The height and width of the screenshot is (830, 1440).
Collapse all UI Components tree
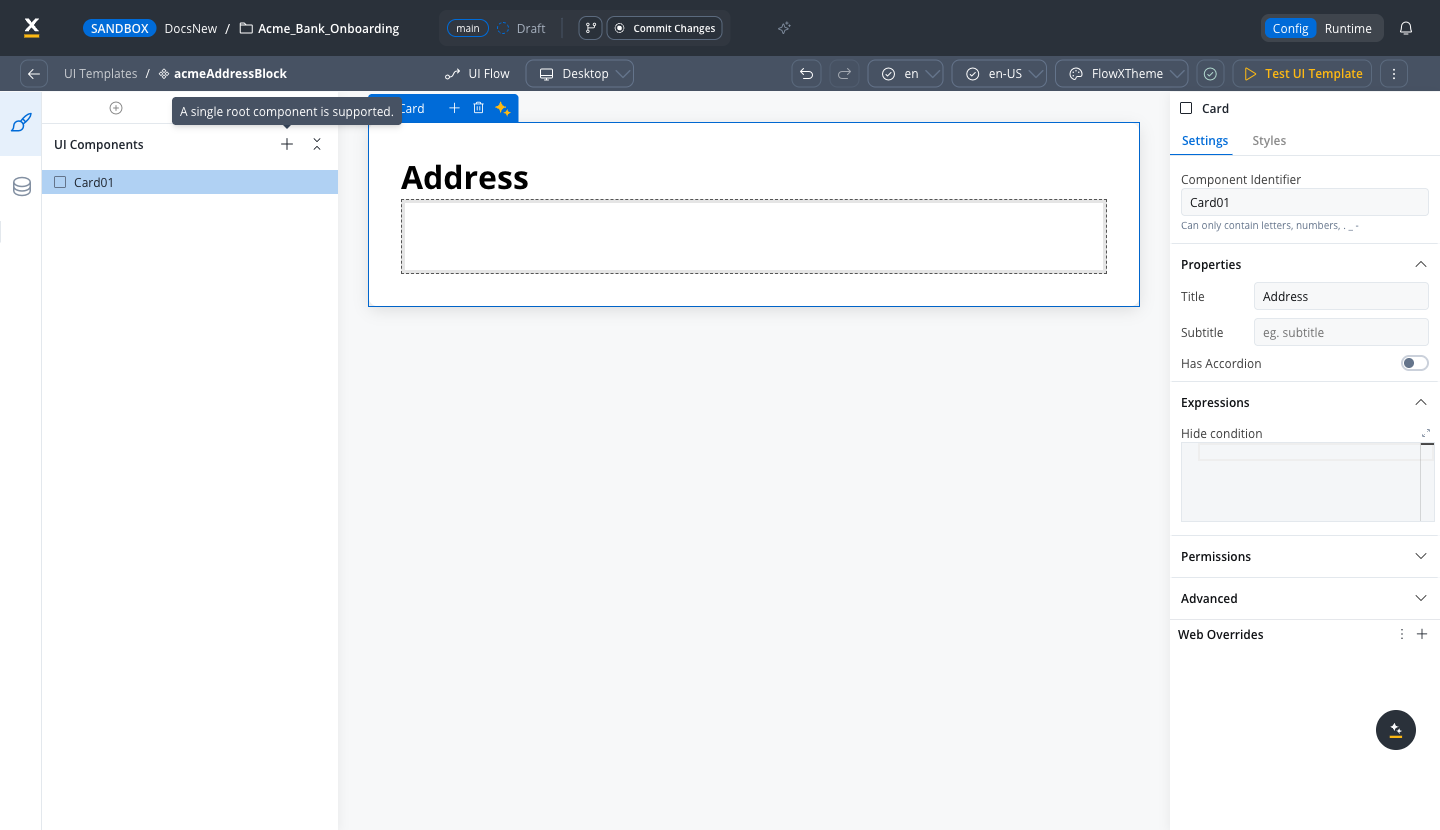(x=317, y=144)
